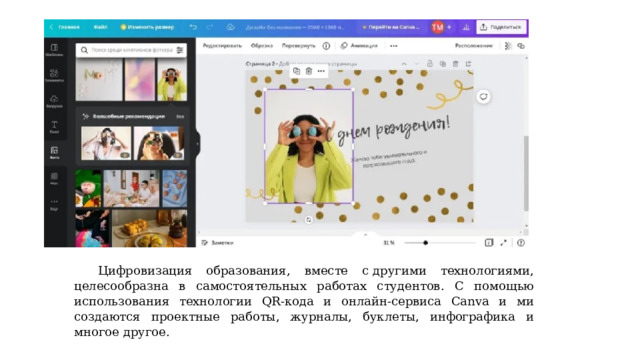Move page up with chevron arrow
The image size is (640, 360).
point(404,64)
